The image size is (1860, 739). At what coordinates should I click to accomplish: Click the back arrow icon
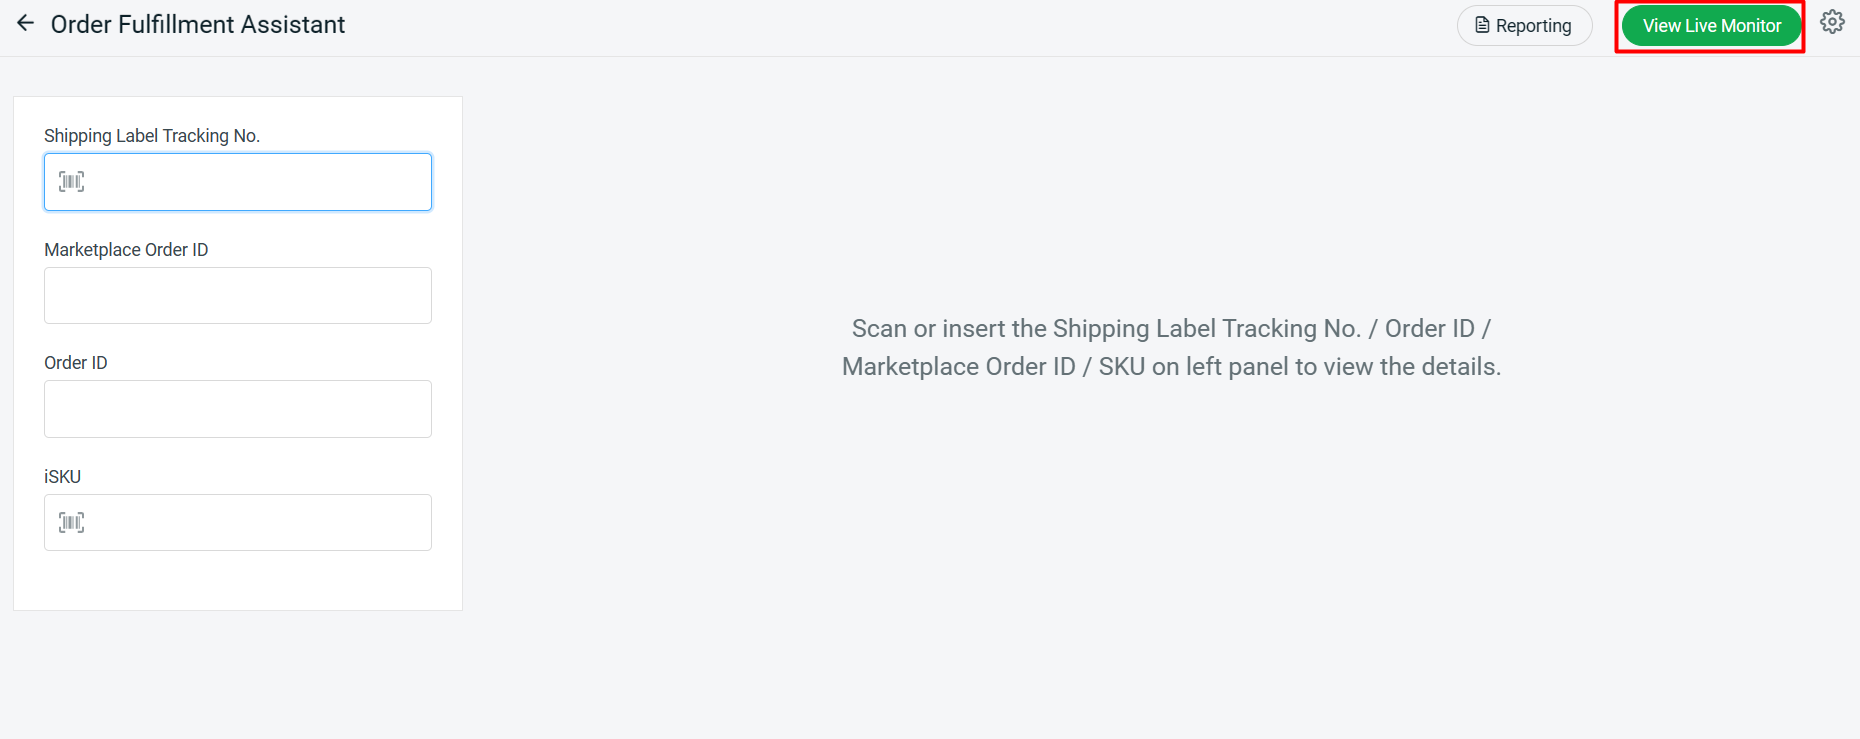click(x=26, y=23)
